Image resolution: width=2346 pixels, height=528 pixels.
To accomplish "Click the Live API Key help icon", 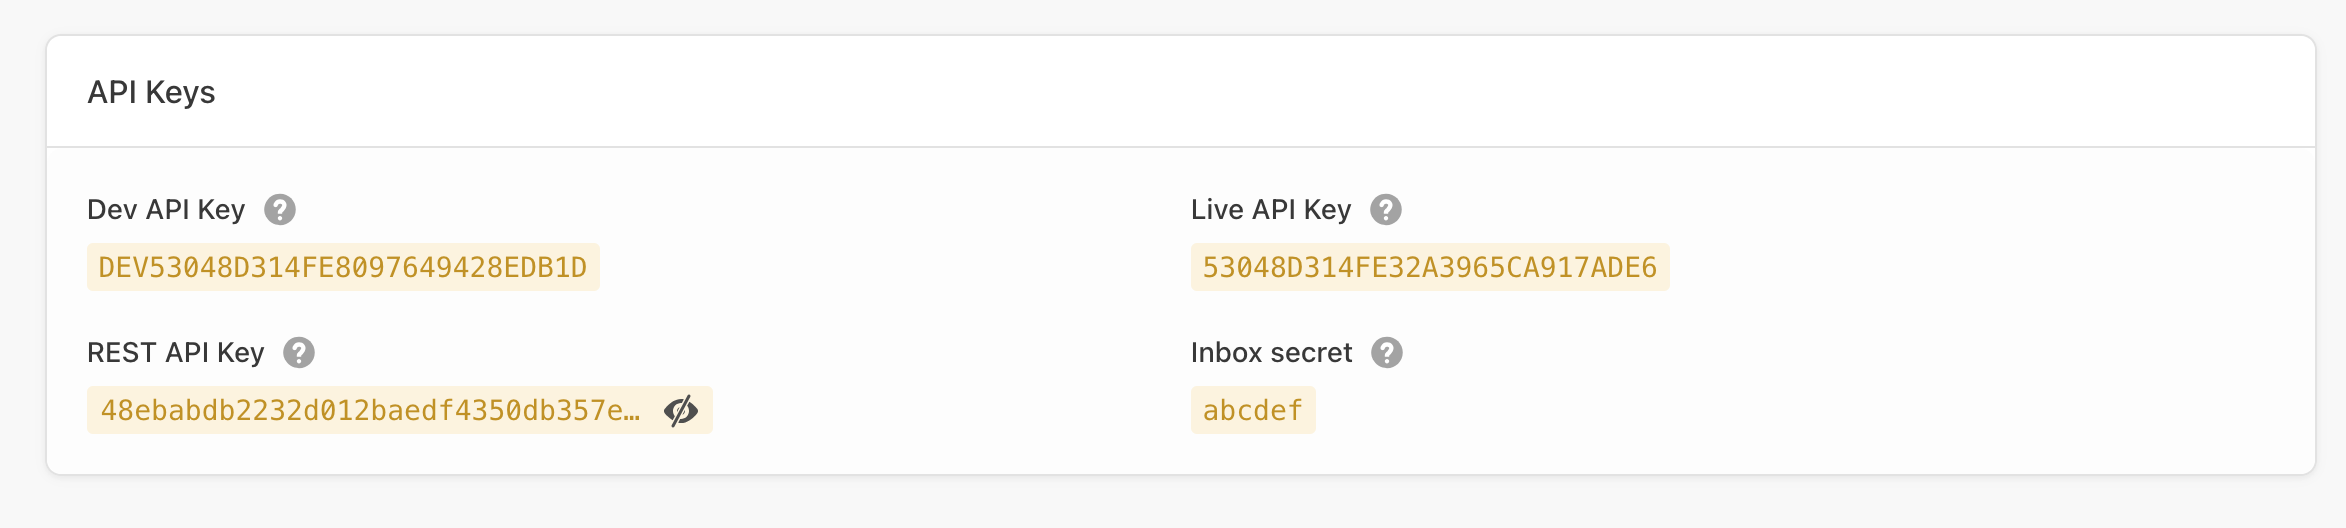I will pos(1386,210).
